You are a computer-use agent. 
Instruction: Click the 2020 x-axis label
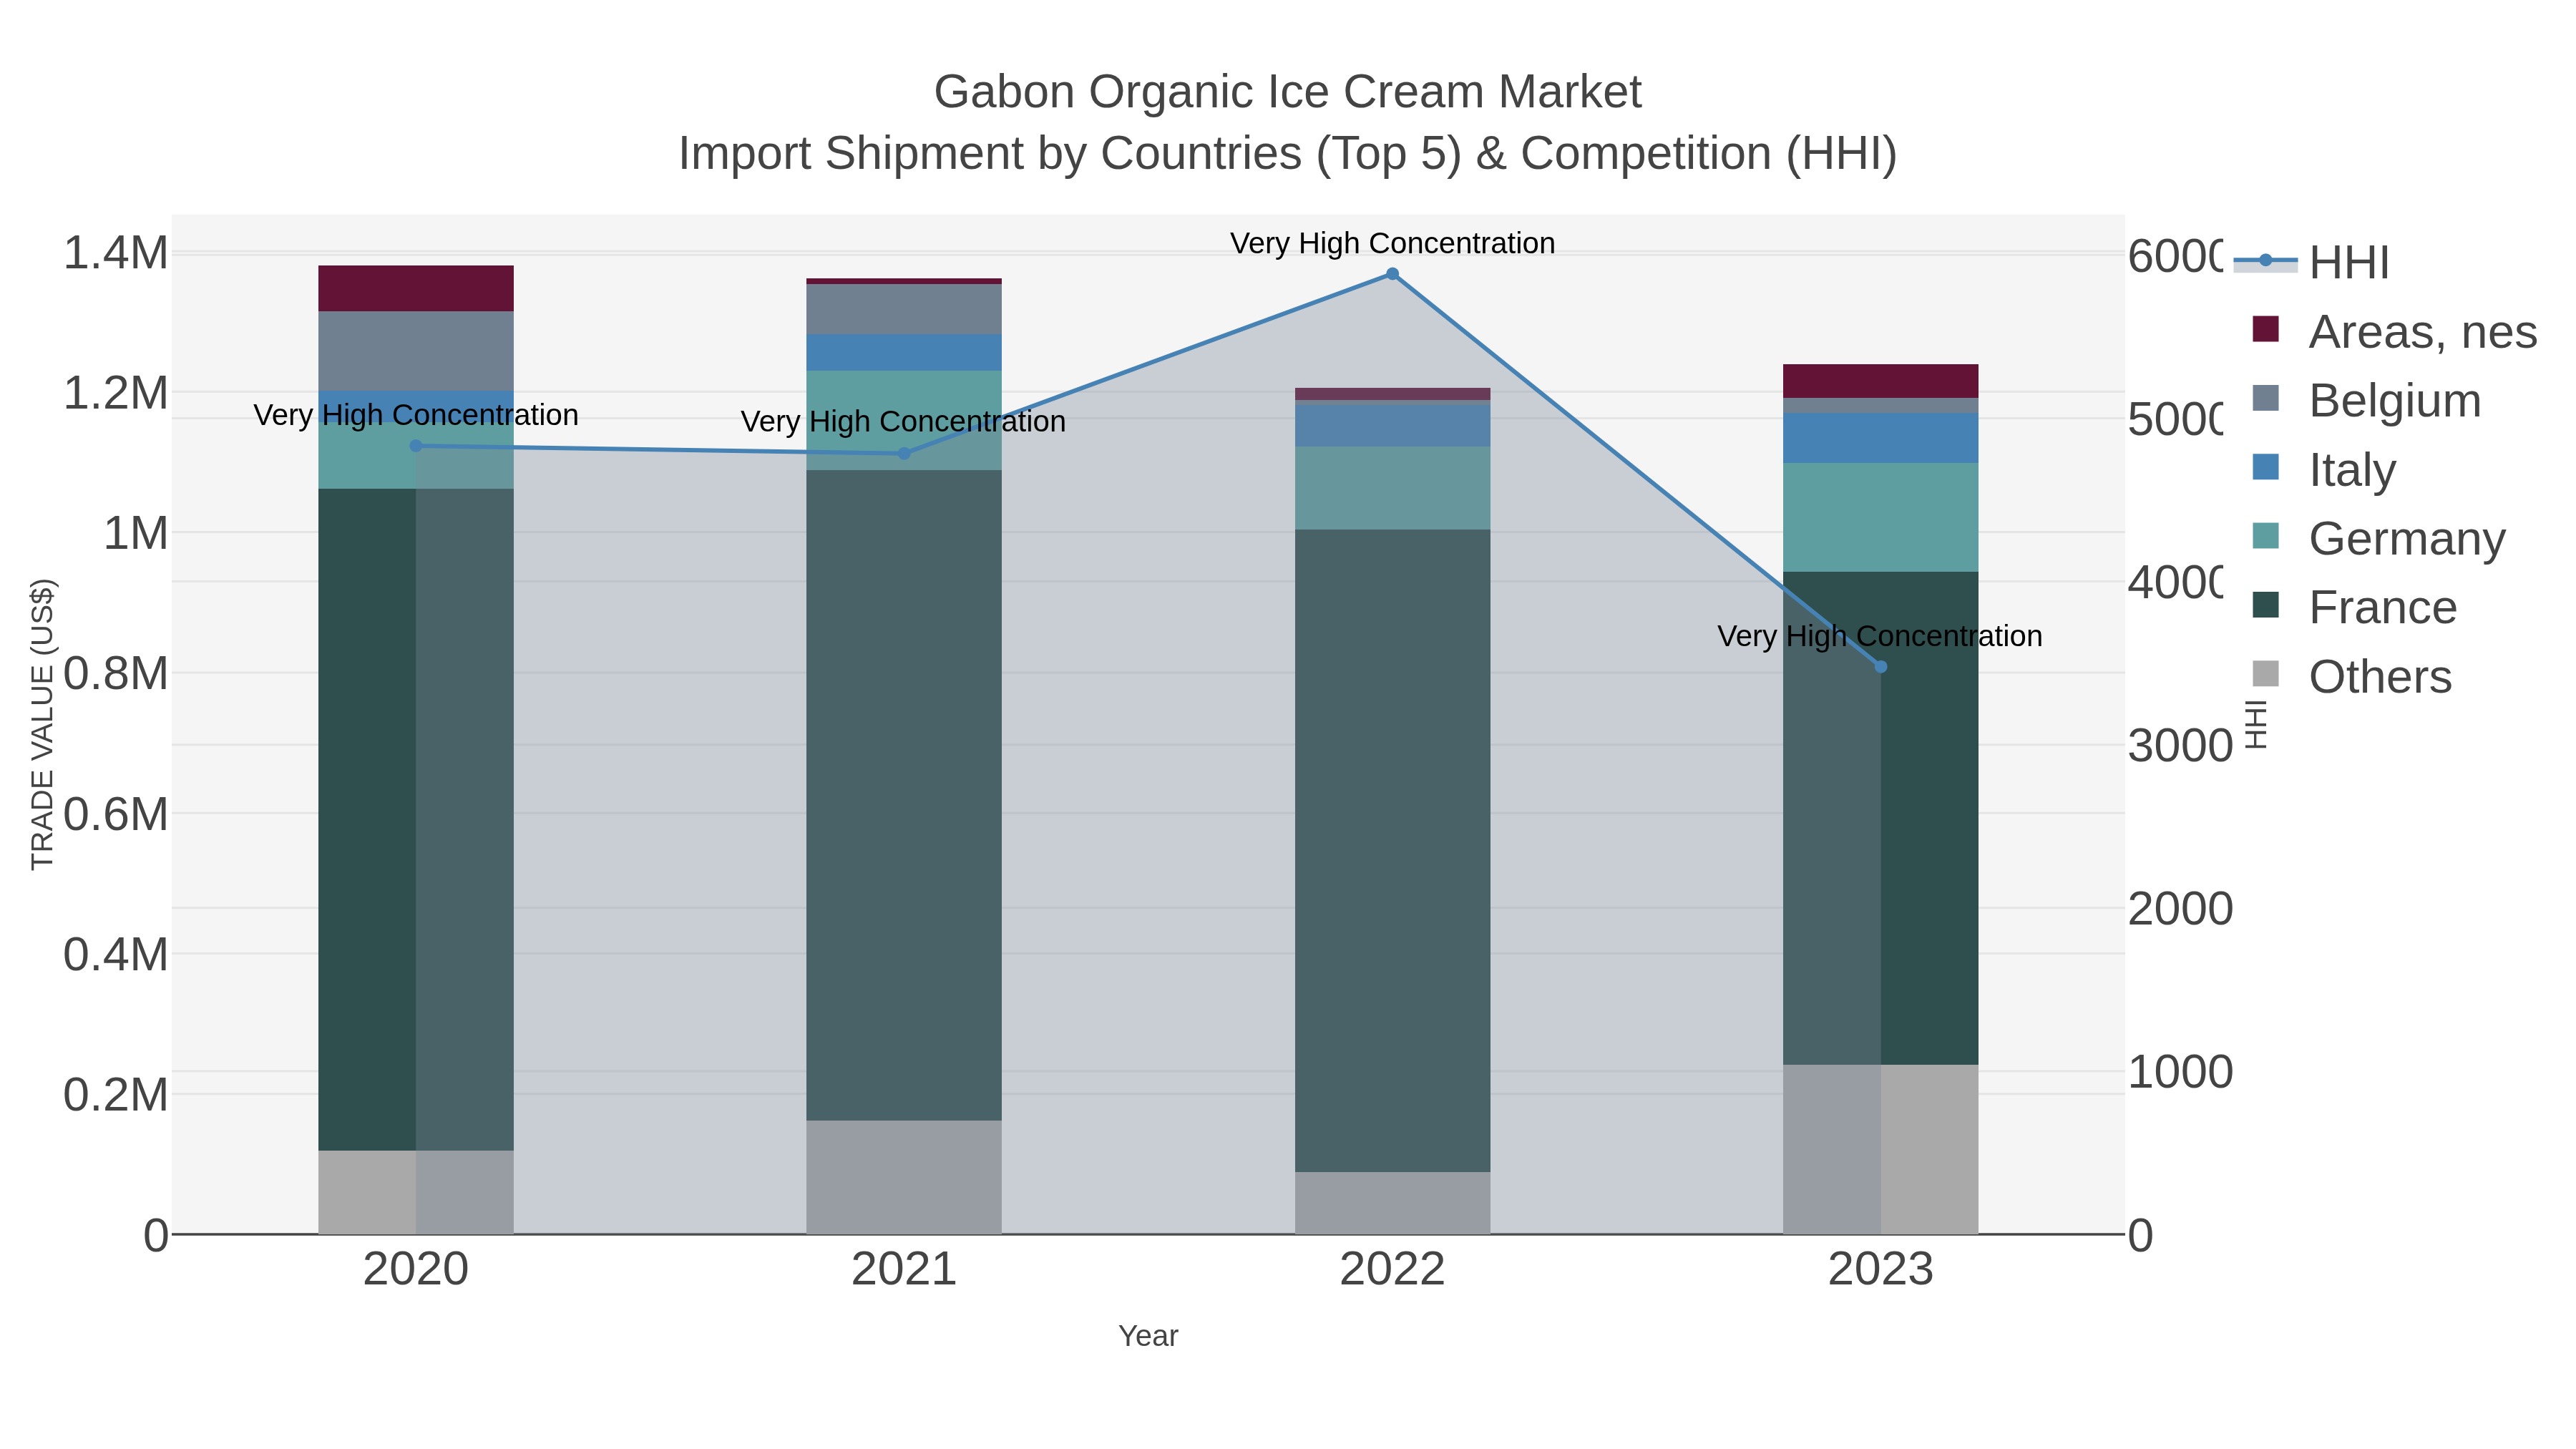click(x=416, y=1270)
